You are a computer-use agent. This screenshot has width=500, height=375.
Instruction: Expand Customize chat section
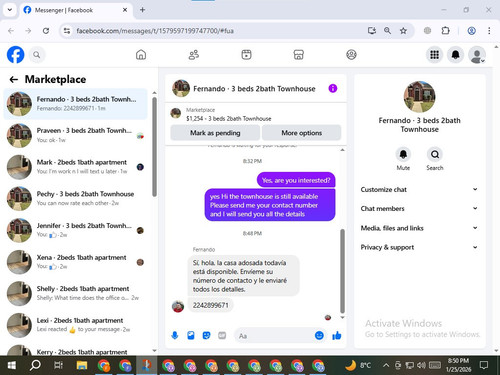[419, 189]
